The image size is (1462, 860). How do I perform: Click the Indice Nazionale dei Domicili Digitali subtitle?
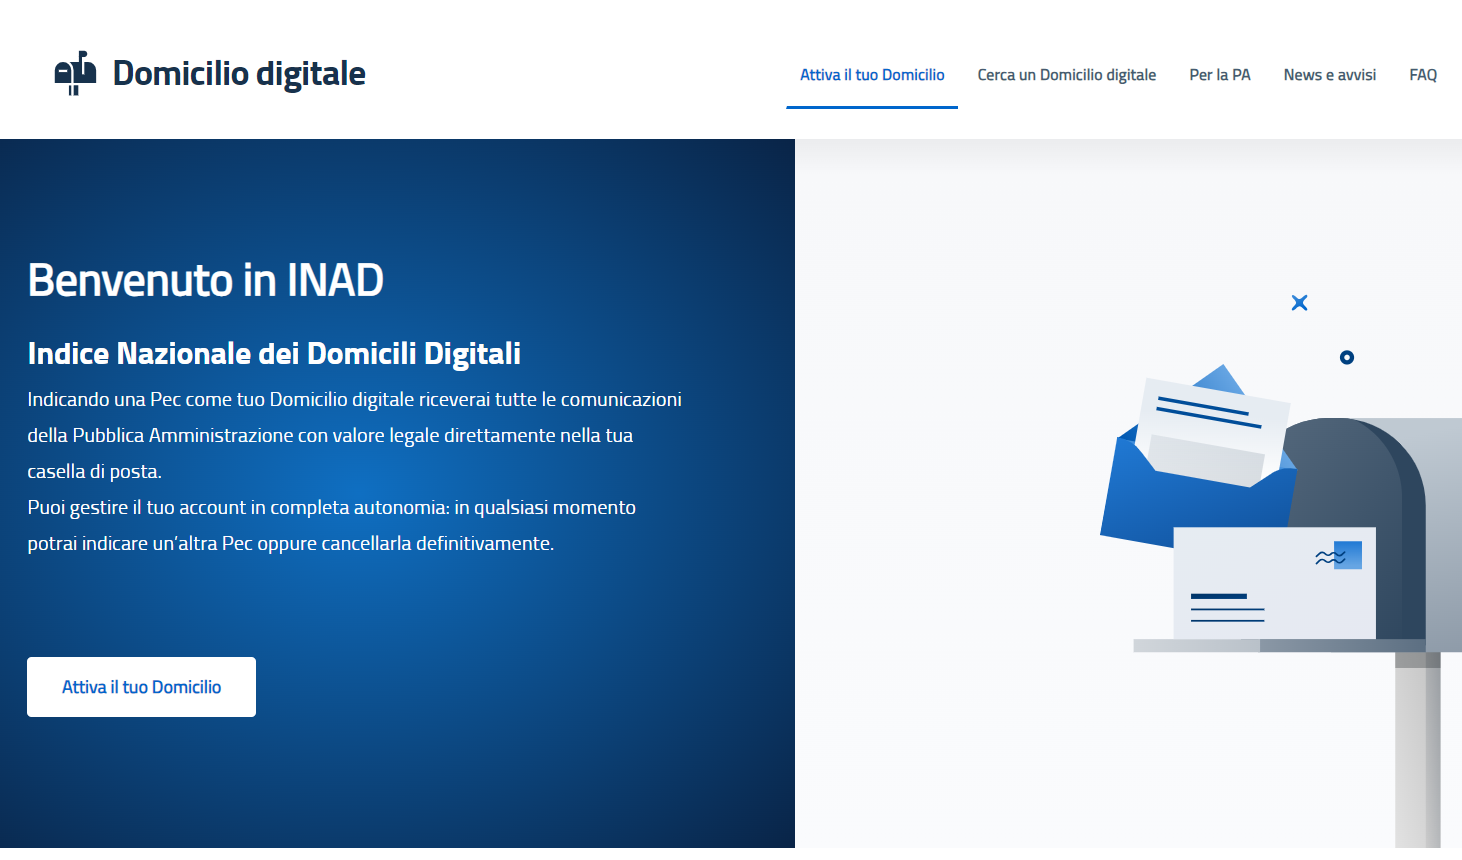(x=274, y=353)
